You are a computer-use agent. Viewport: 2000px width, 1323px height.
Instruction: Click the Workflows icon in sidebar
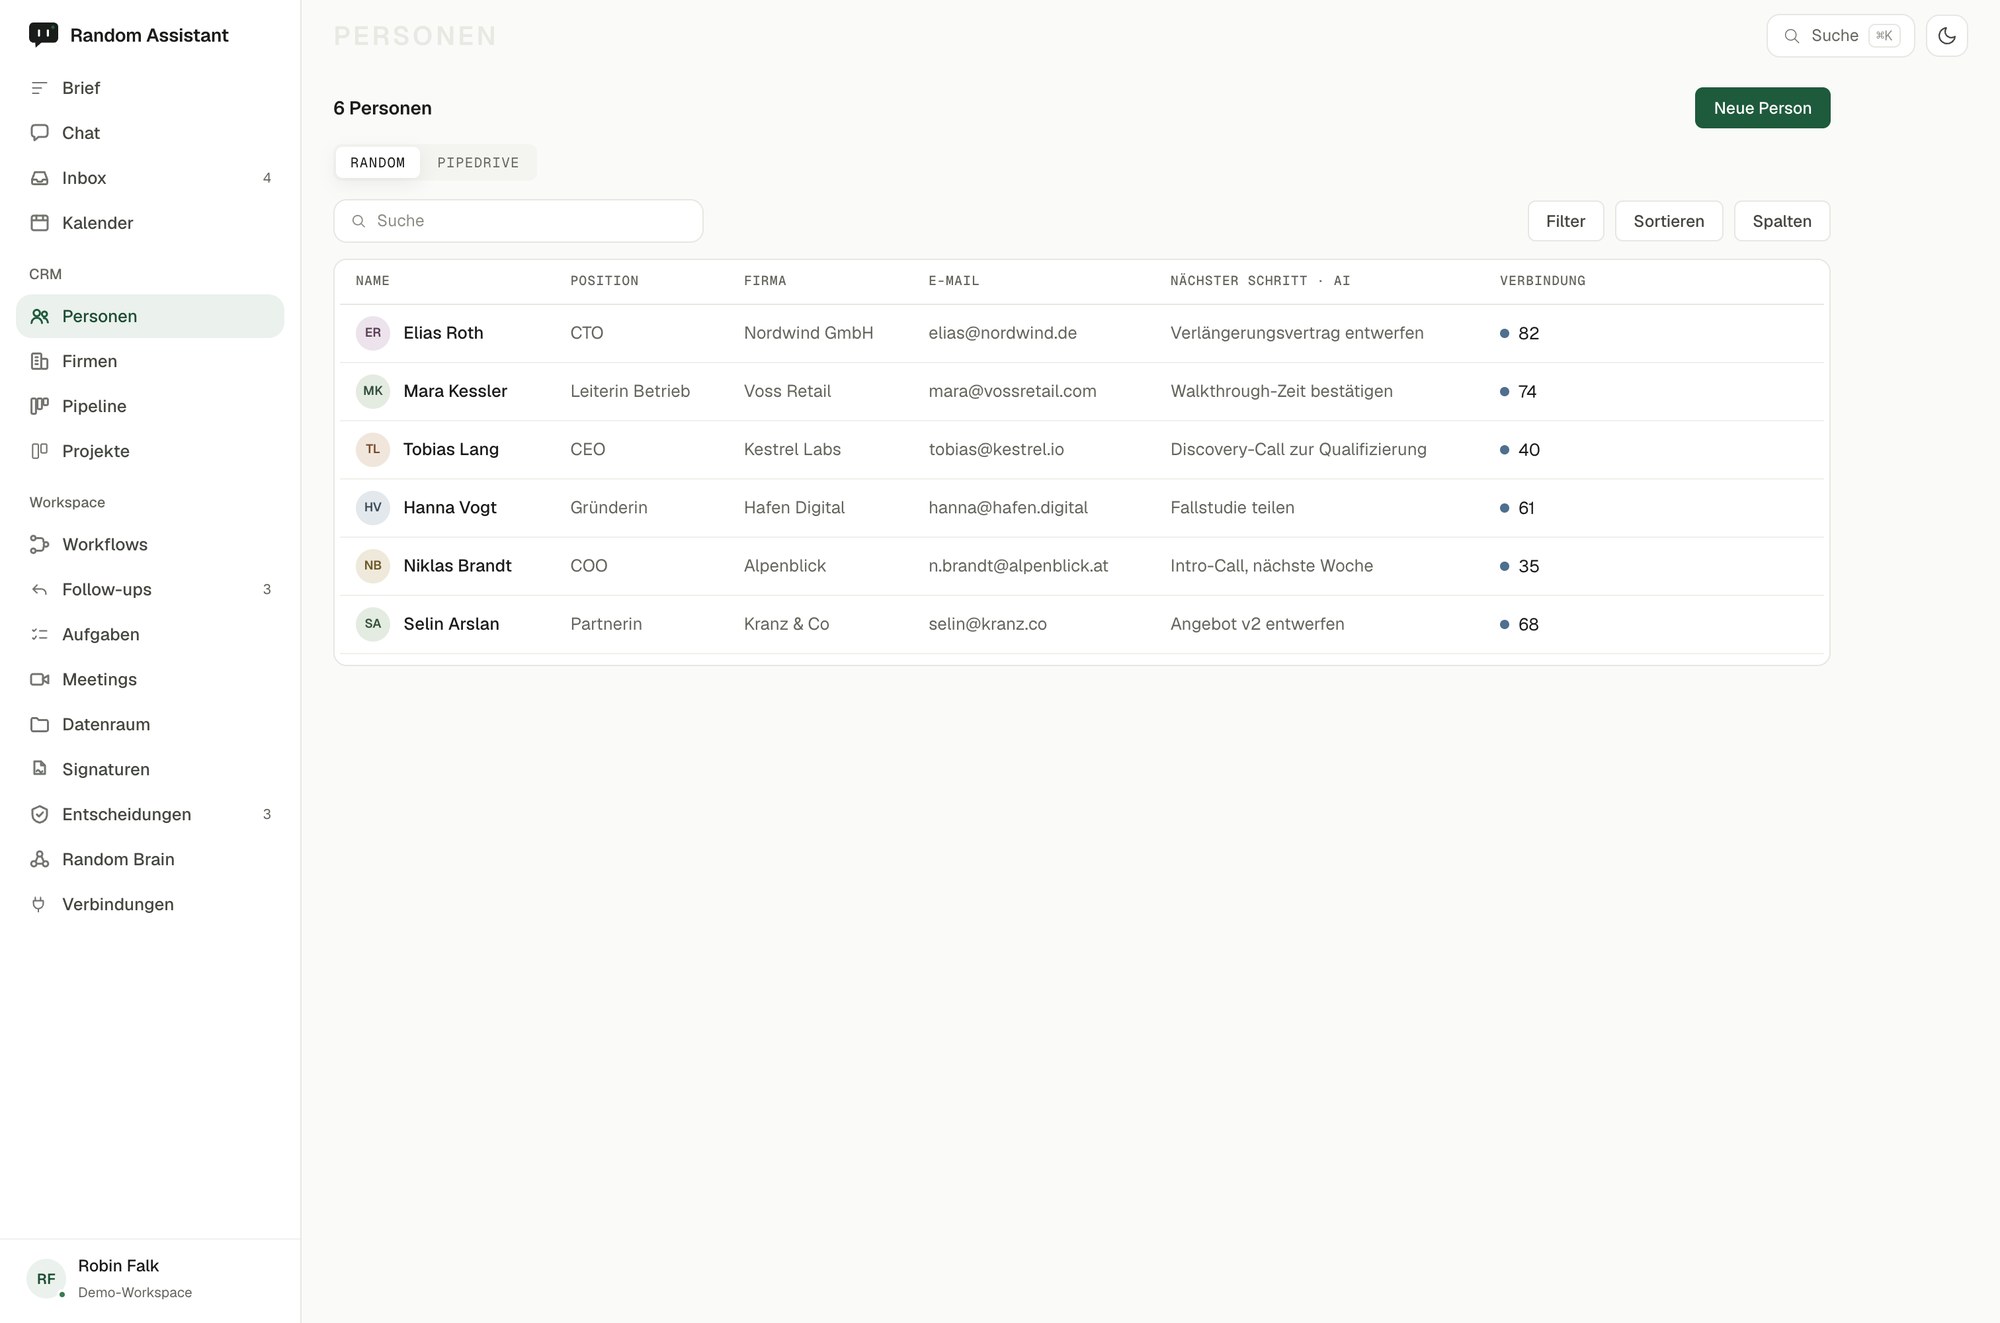(39, 544)
